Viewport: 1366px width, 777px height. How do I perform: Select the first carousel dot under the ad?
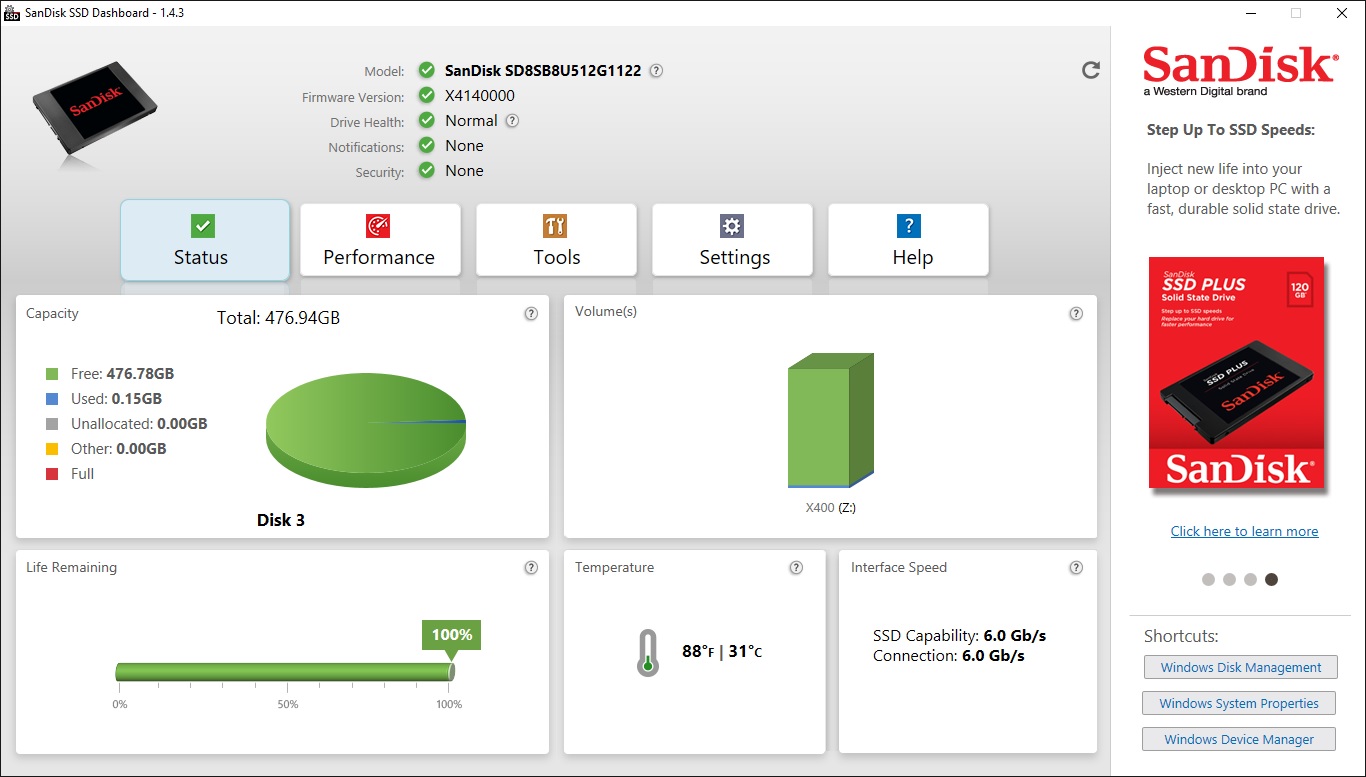[x=1208, y=579]
